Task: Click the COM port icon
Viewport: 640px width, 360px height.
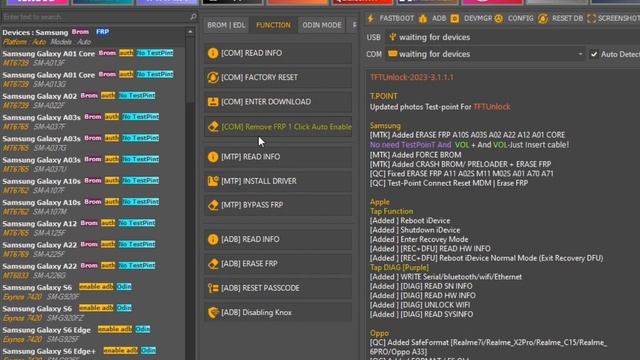Action: click(x=392, y=54)
